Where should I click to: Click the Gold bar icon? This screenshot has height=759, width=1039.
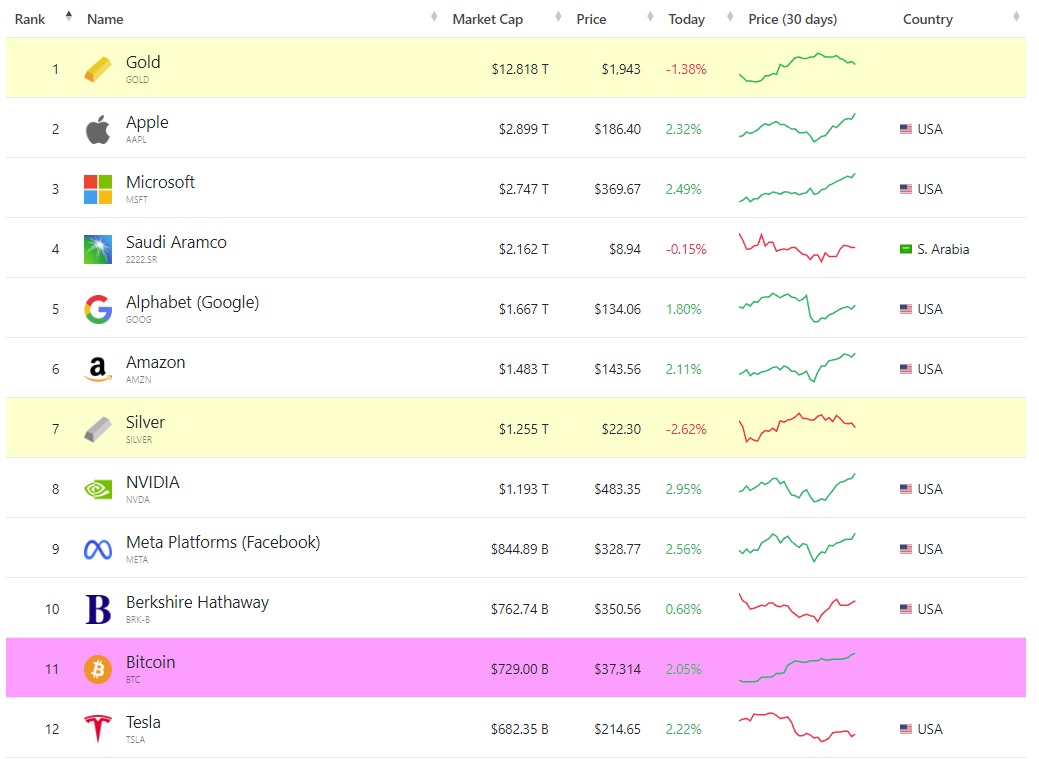97,69
